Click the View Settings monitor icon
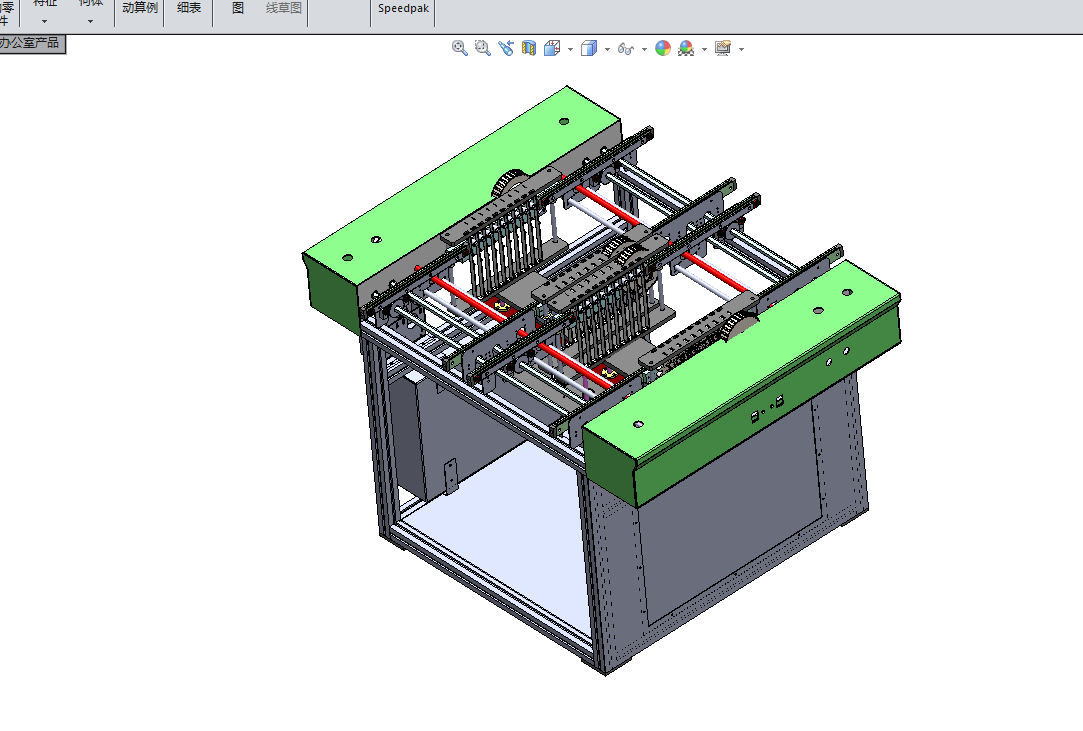The height and width of the screenshot is (731, 1083). [x=722, y=48]
